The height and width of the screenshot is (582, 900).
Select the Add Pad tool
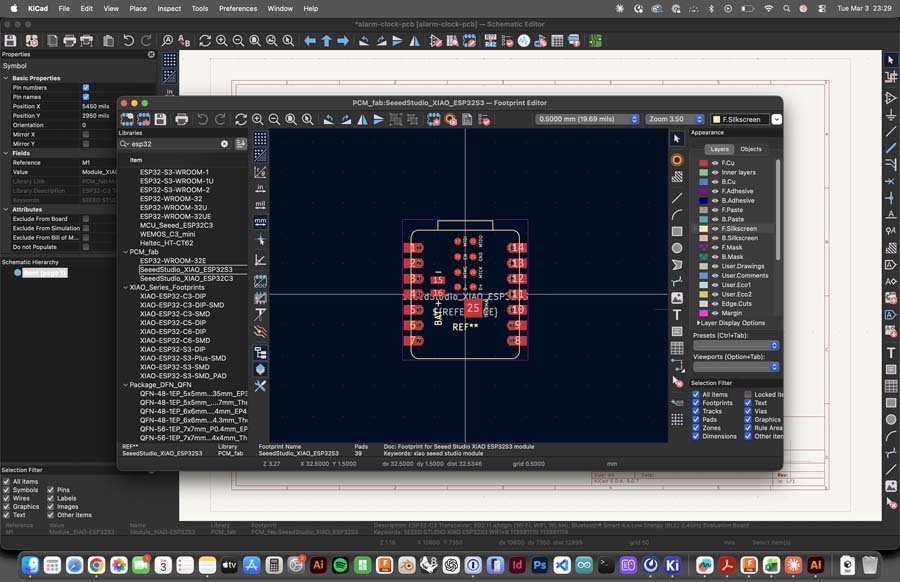coord(677,160)
